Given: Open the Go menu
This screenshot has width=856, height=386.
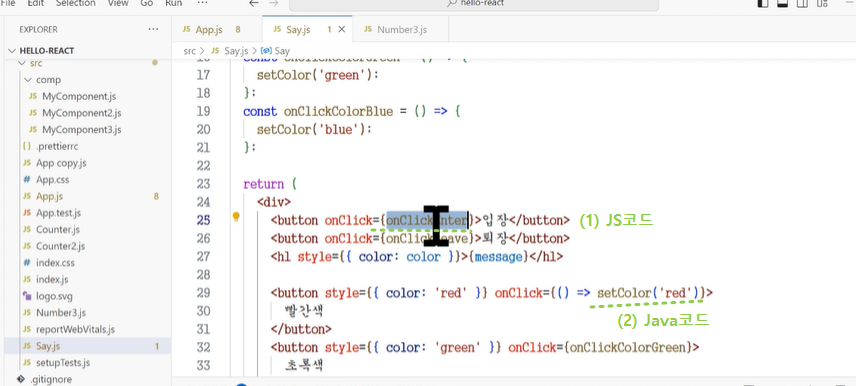Looking at the screenshot, I should [x=146, y=3].
